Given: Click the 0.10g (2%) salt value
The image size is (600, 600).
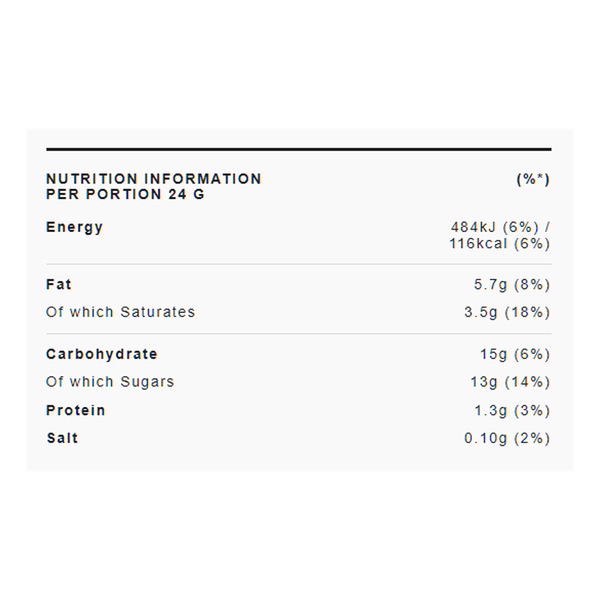Looking at the screenshot, I should click(x=505, y=438).
